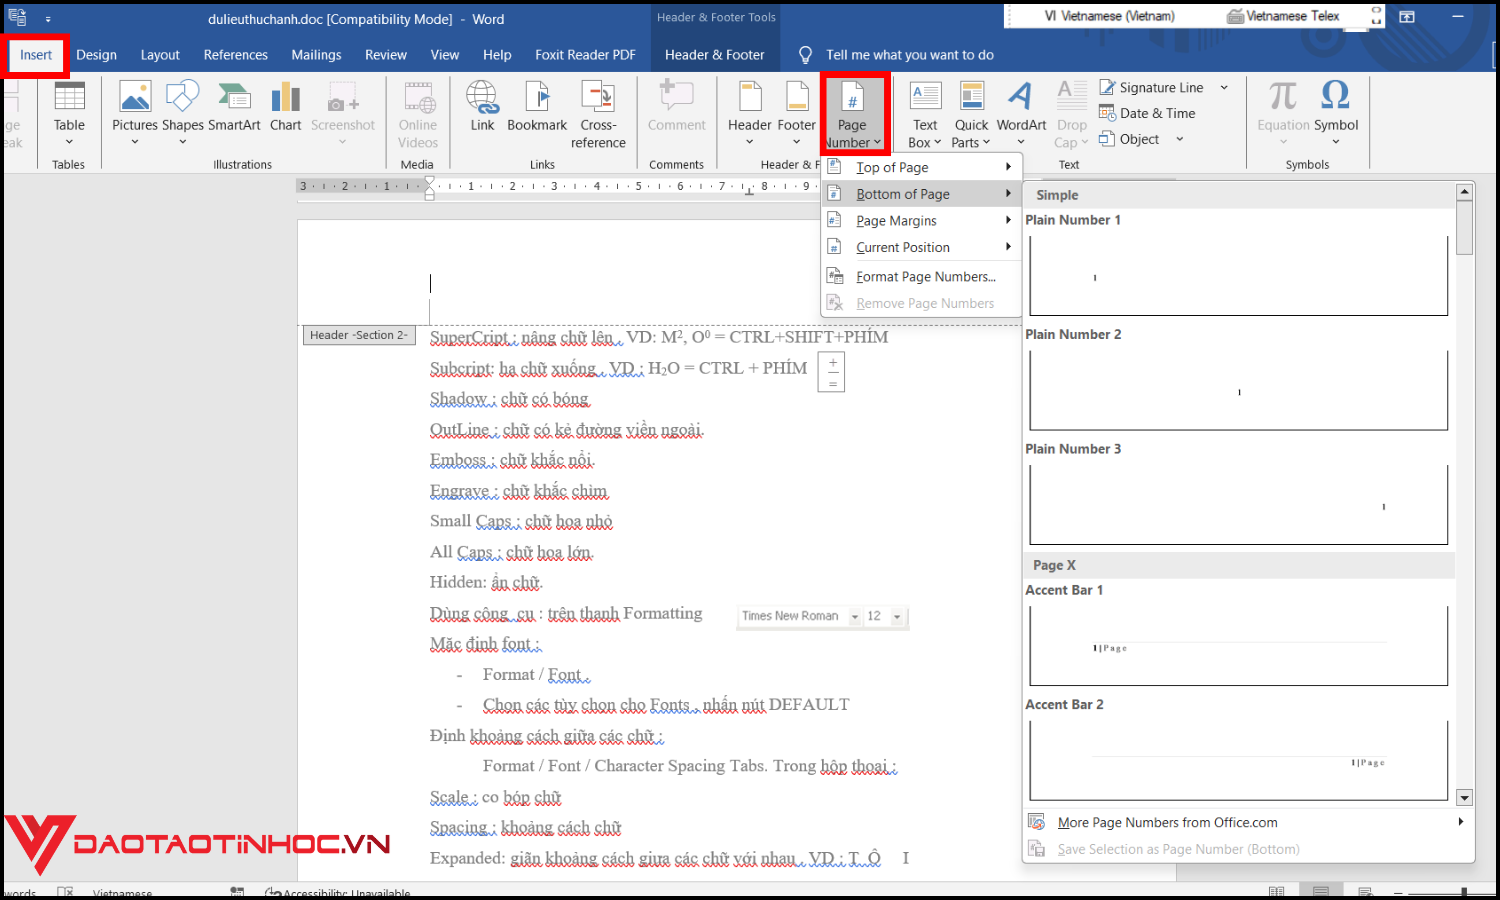Select Bottom of Page menu item
This screenshot has width=1500, height=900.
pos(921,194)
